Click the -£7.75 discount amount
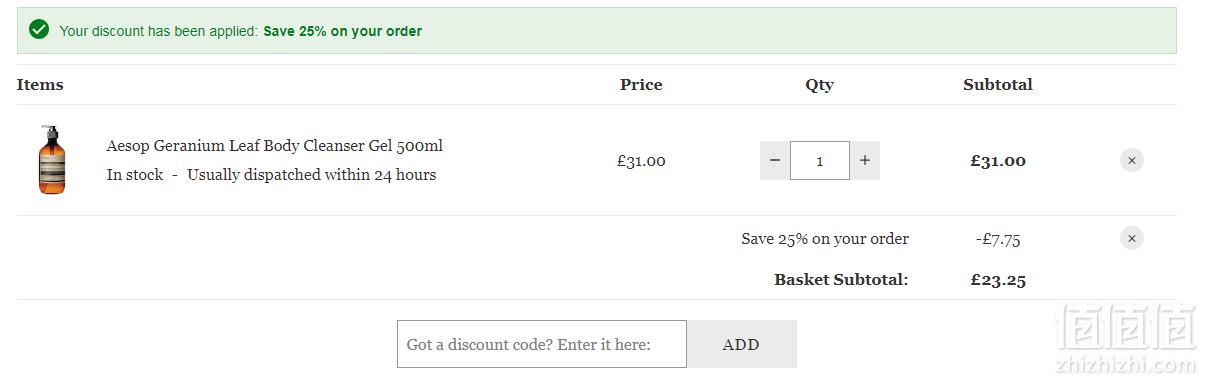This screenshot has width=1205, height=382. point(998,239)
